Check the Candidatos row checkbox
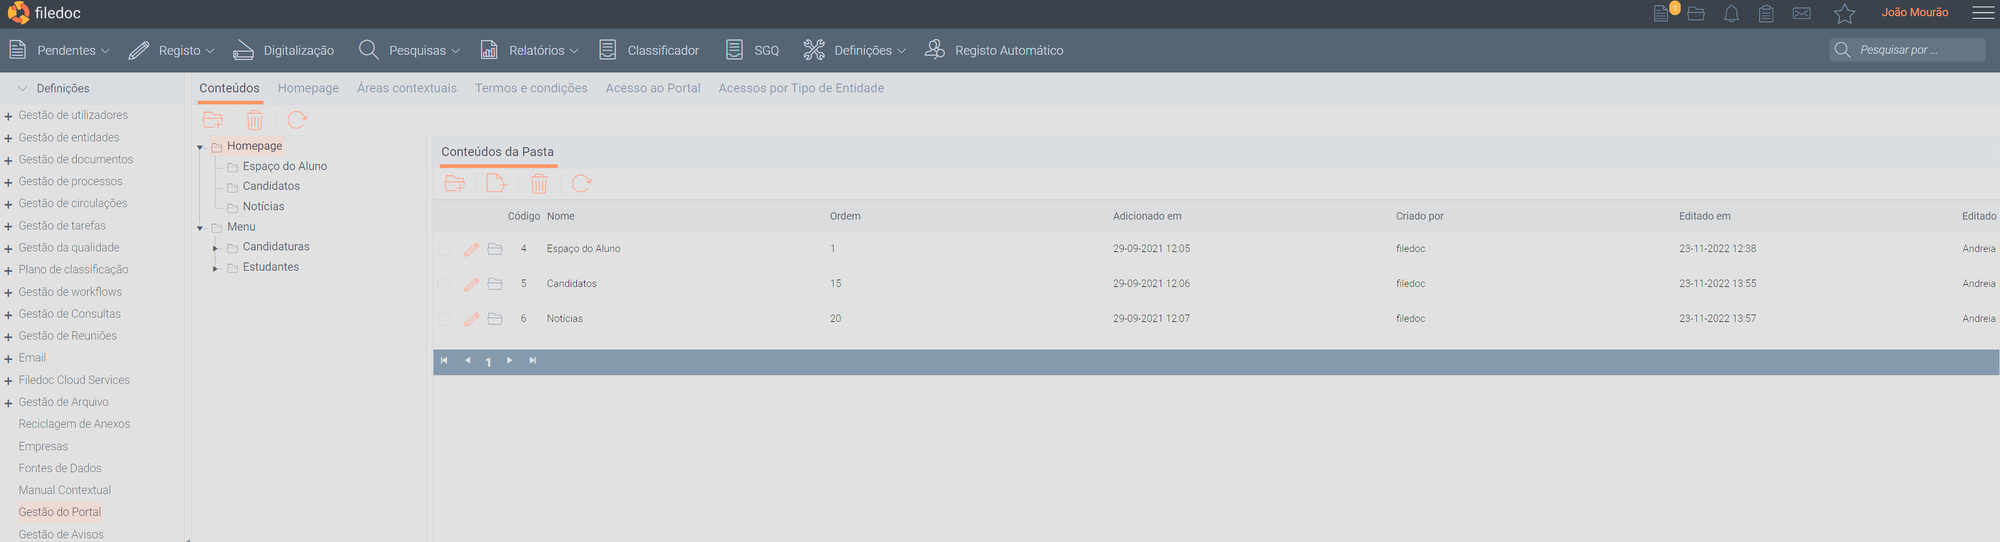Viewport: 2000px width, 542px height. [x=444, y=284]
